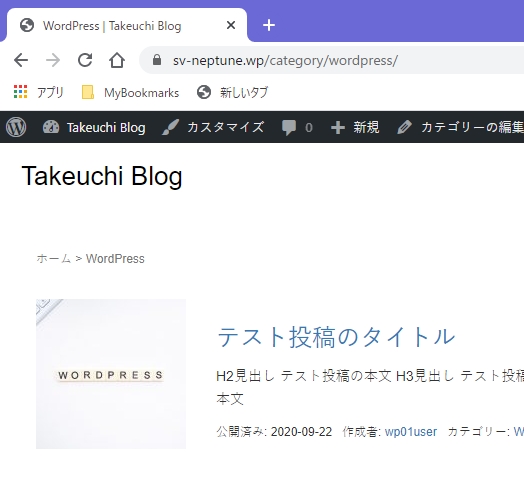Open post テスト投稿のタイトル
524x479 pixels.
[336, 337]
